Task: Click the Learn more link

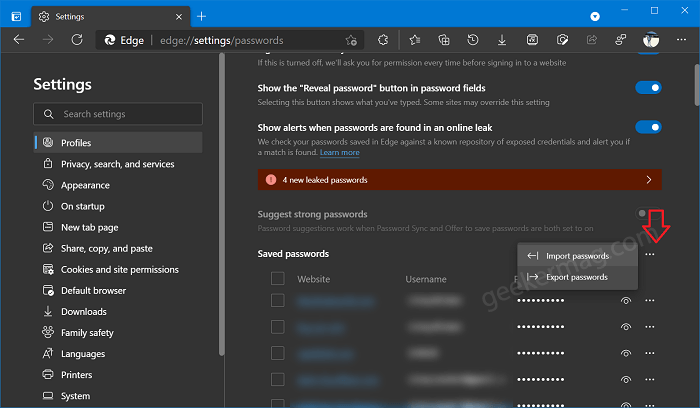Action: (x=339, y=153)
